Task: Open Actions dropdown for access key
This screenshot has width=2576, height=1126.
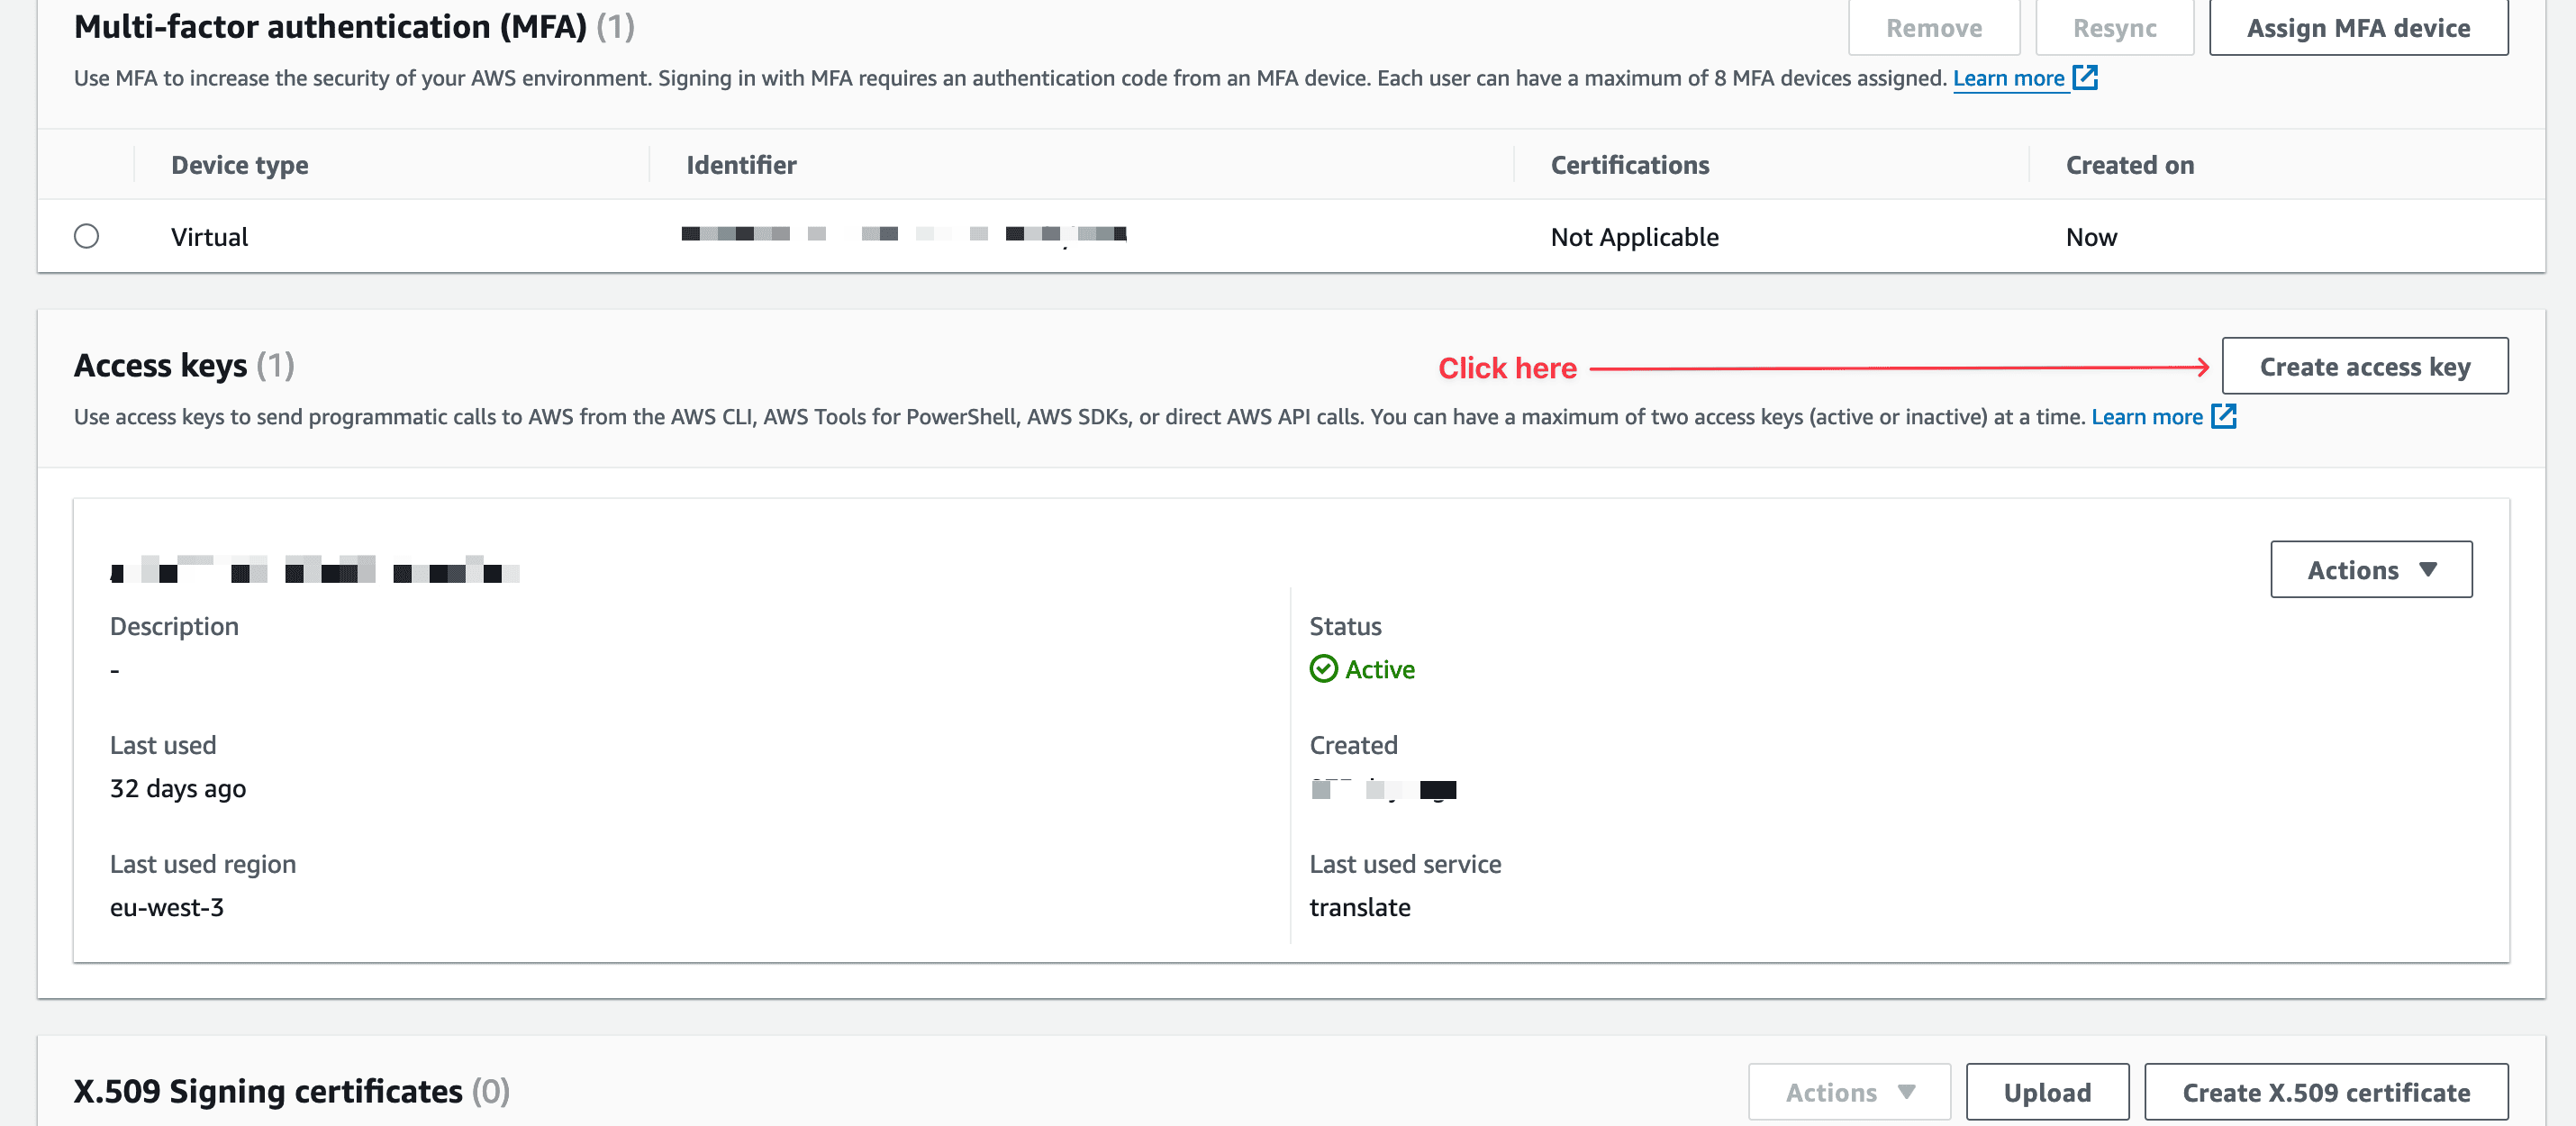Action: [x=2369, y=568]
